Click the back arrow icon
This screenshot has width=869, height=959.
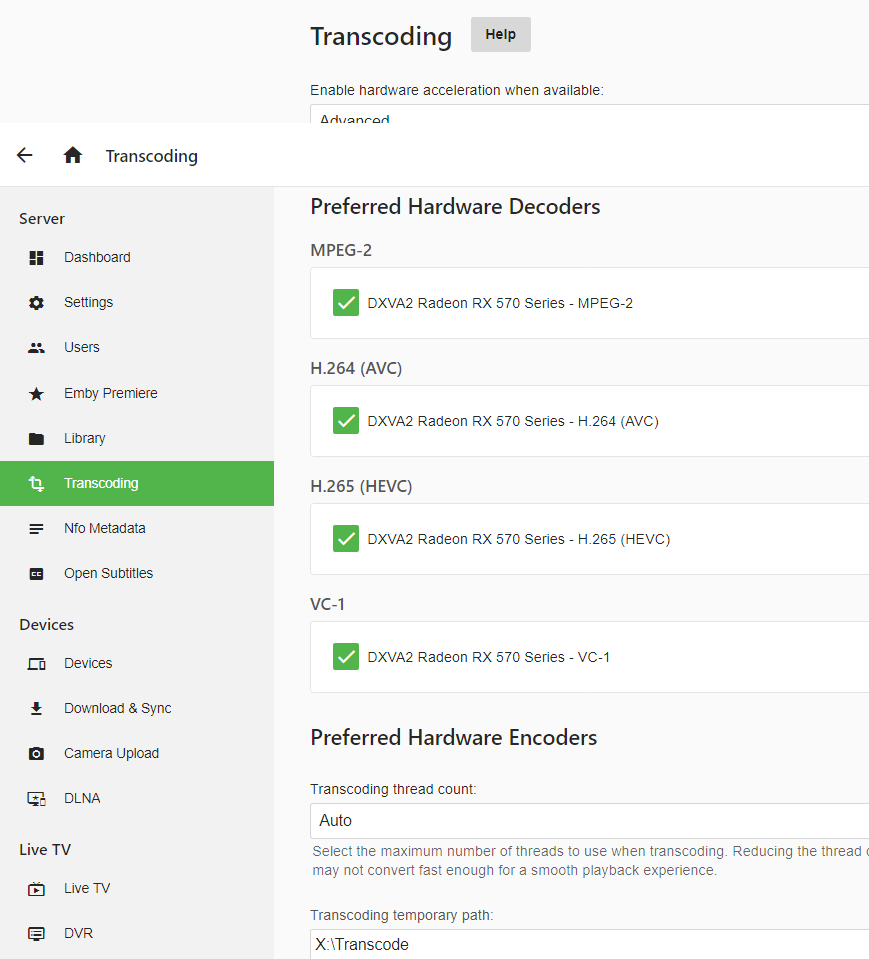[x=25, y=155]
